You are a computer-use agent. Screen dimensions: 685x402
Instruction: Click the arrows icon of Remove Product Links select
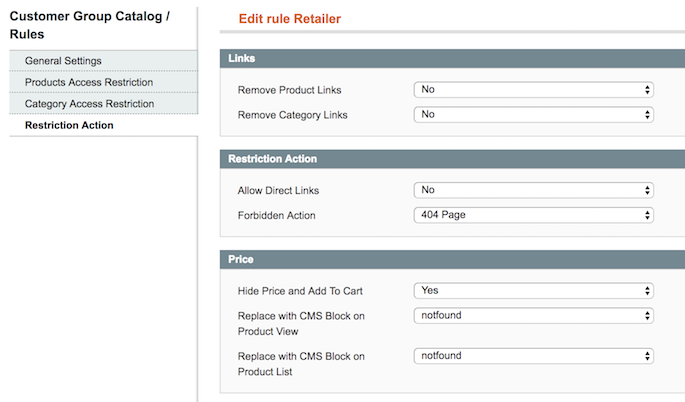647,90
